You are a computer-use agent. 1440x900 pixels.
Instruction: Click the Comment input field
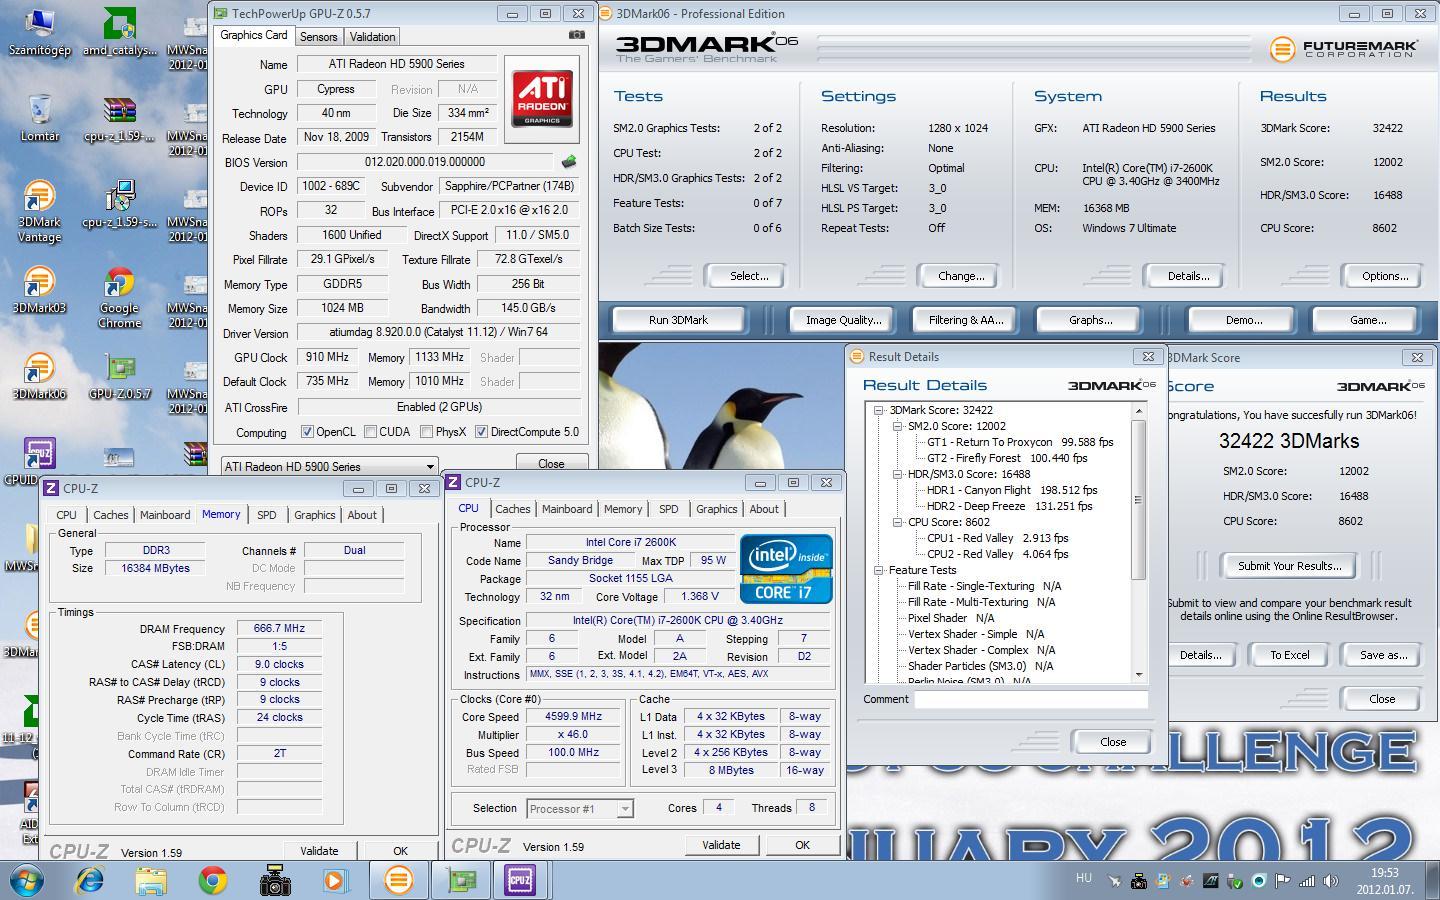1031,699
